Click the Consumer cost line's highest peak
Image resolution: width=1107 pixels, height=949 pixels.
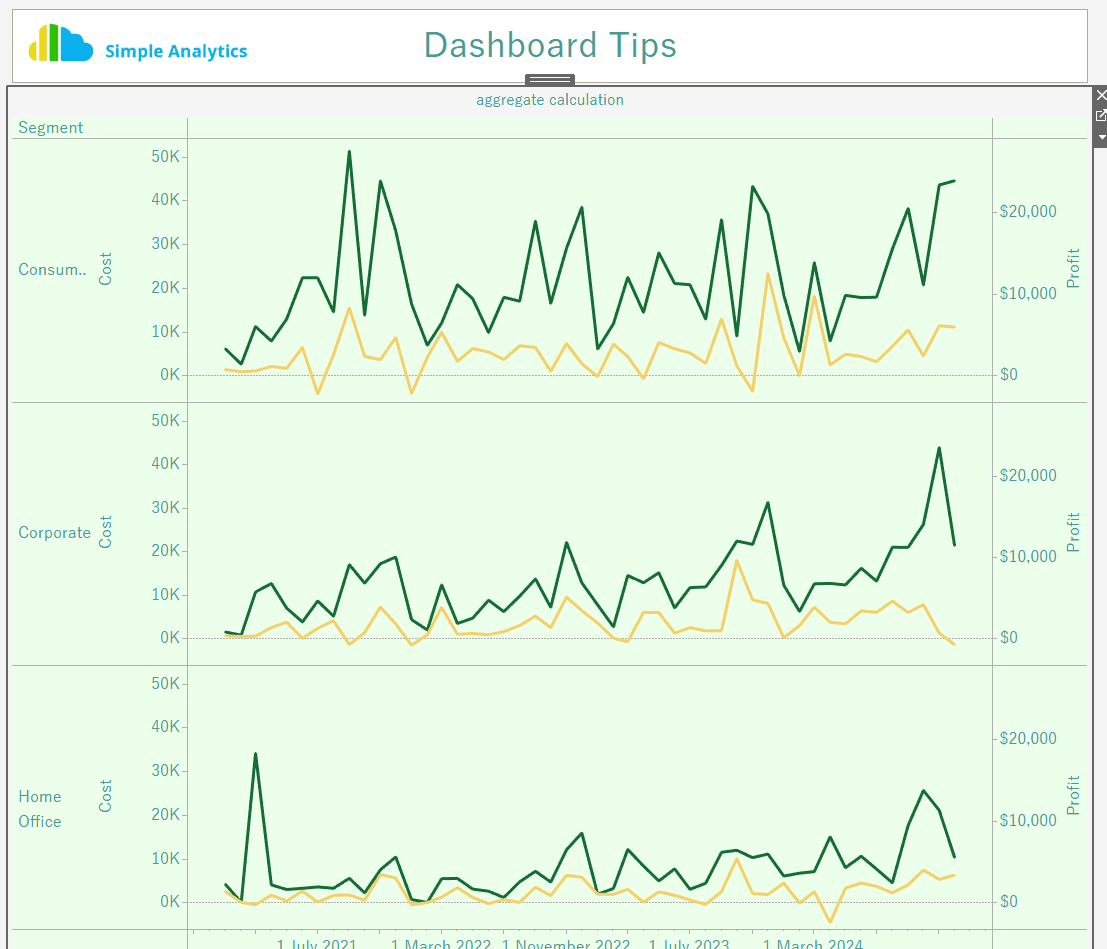349,152
